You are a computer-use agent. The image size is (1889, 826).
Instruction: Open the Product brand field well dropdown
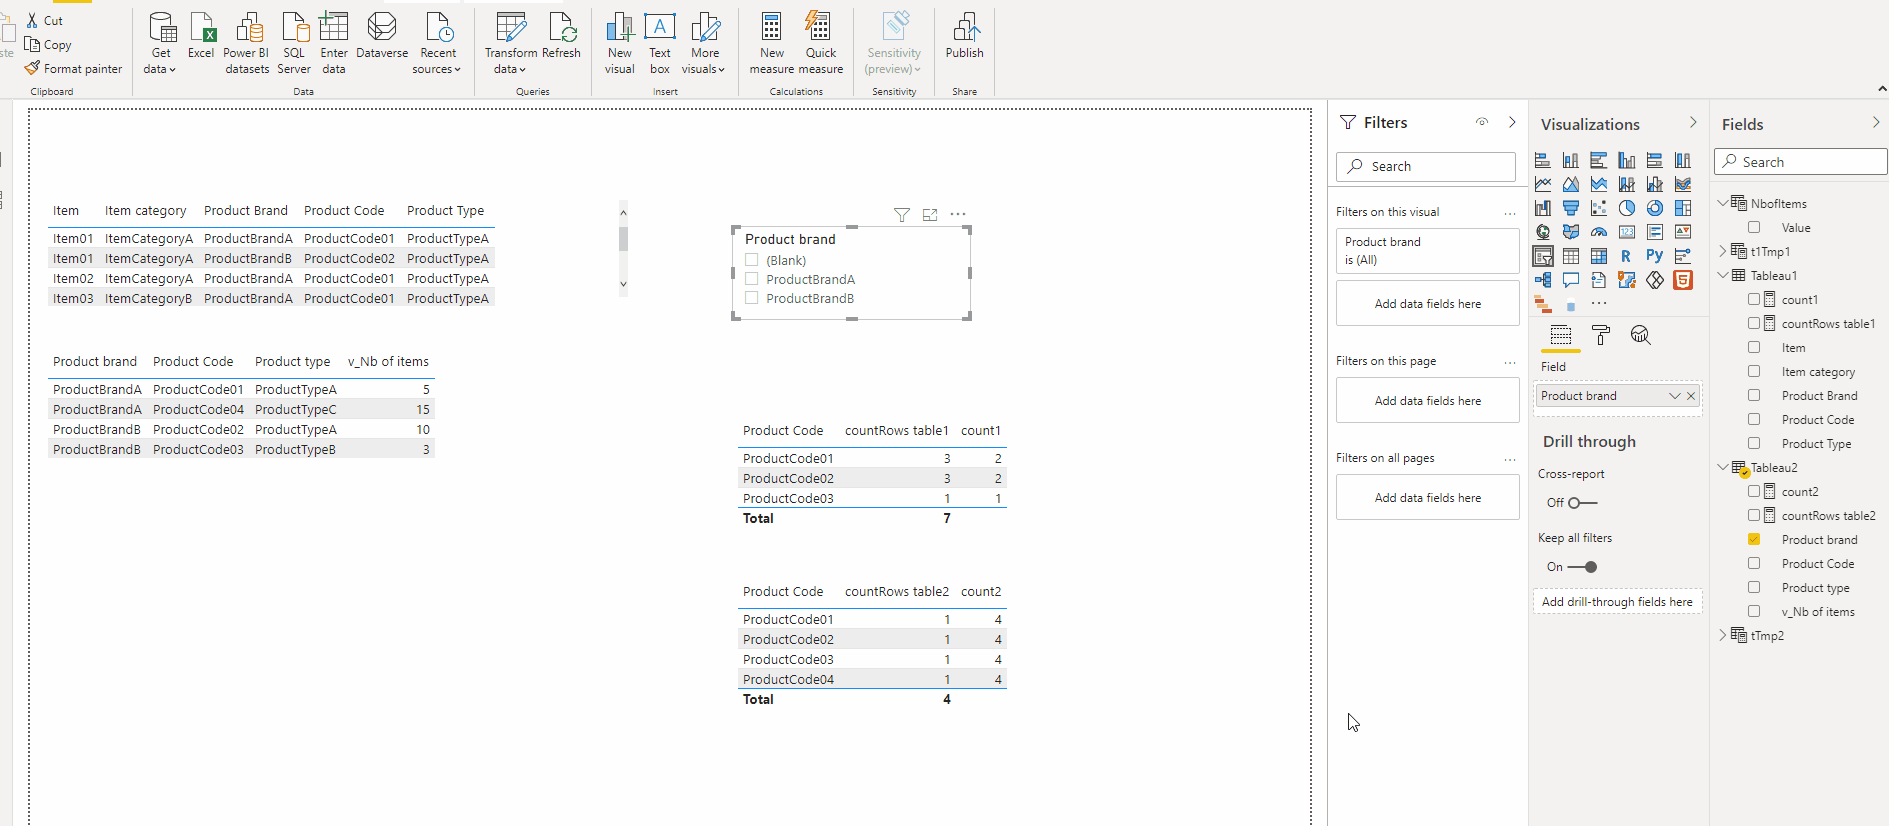[1674, 396]
